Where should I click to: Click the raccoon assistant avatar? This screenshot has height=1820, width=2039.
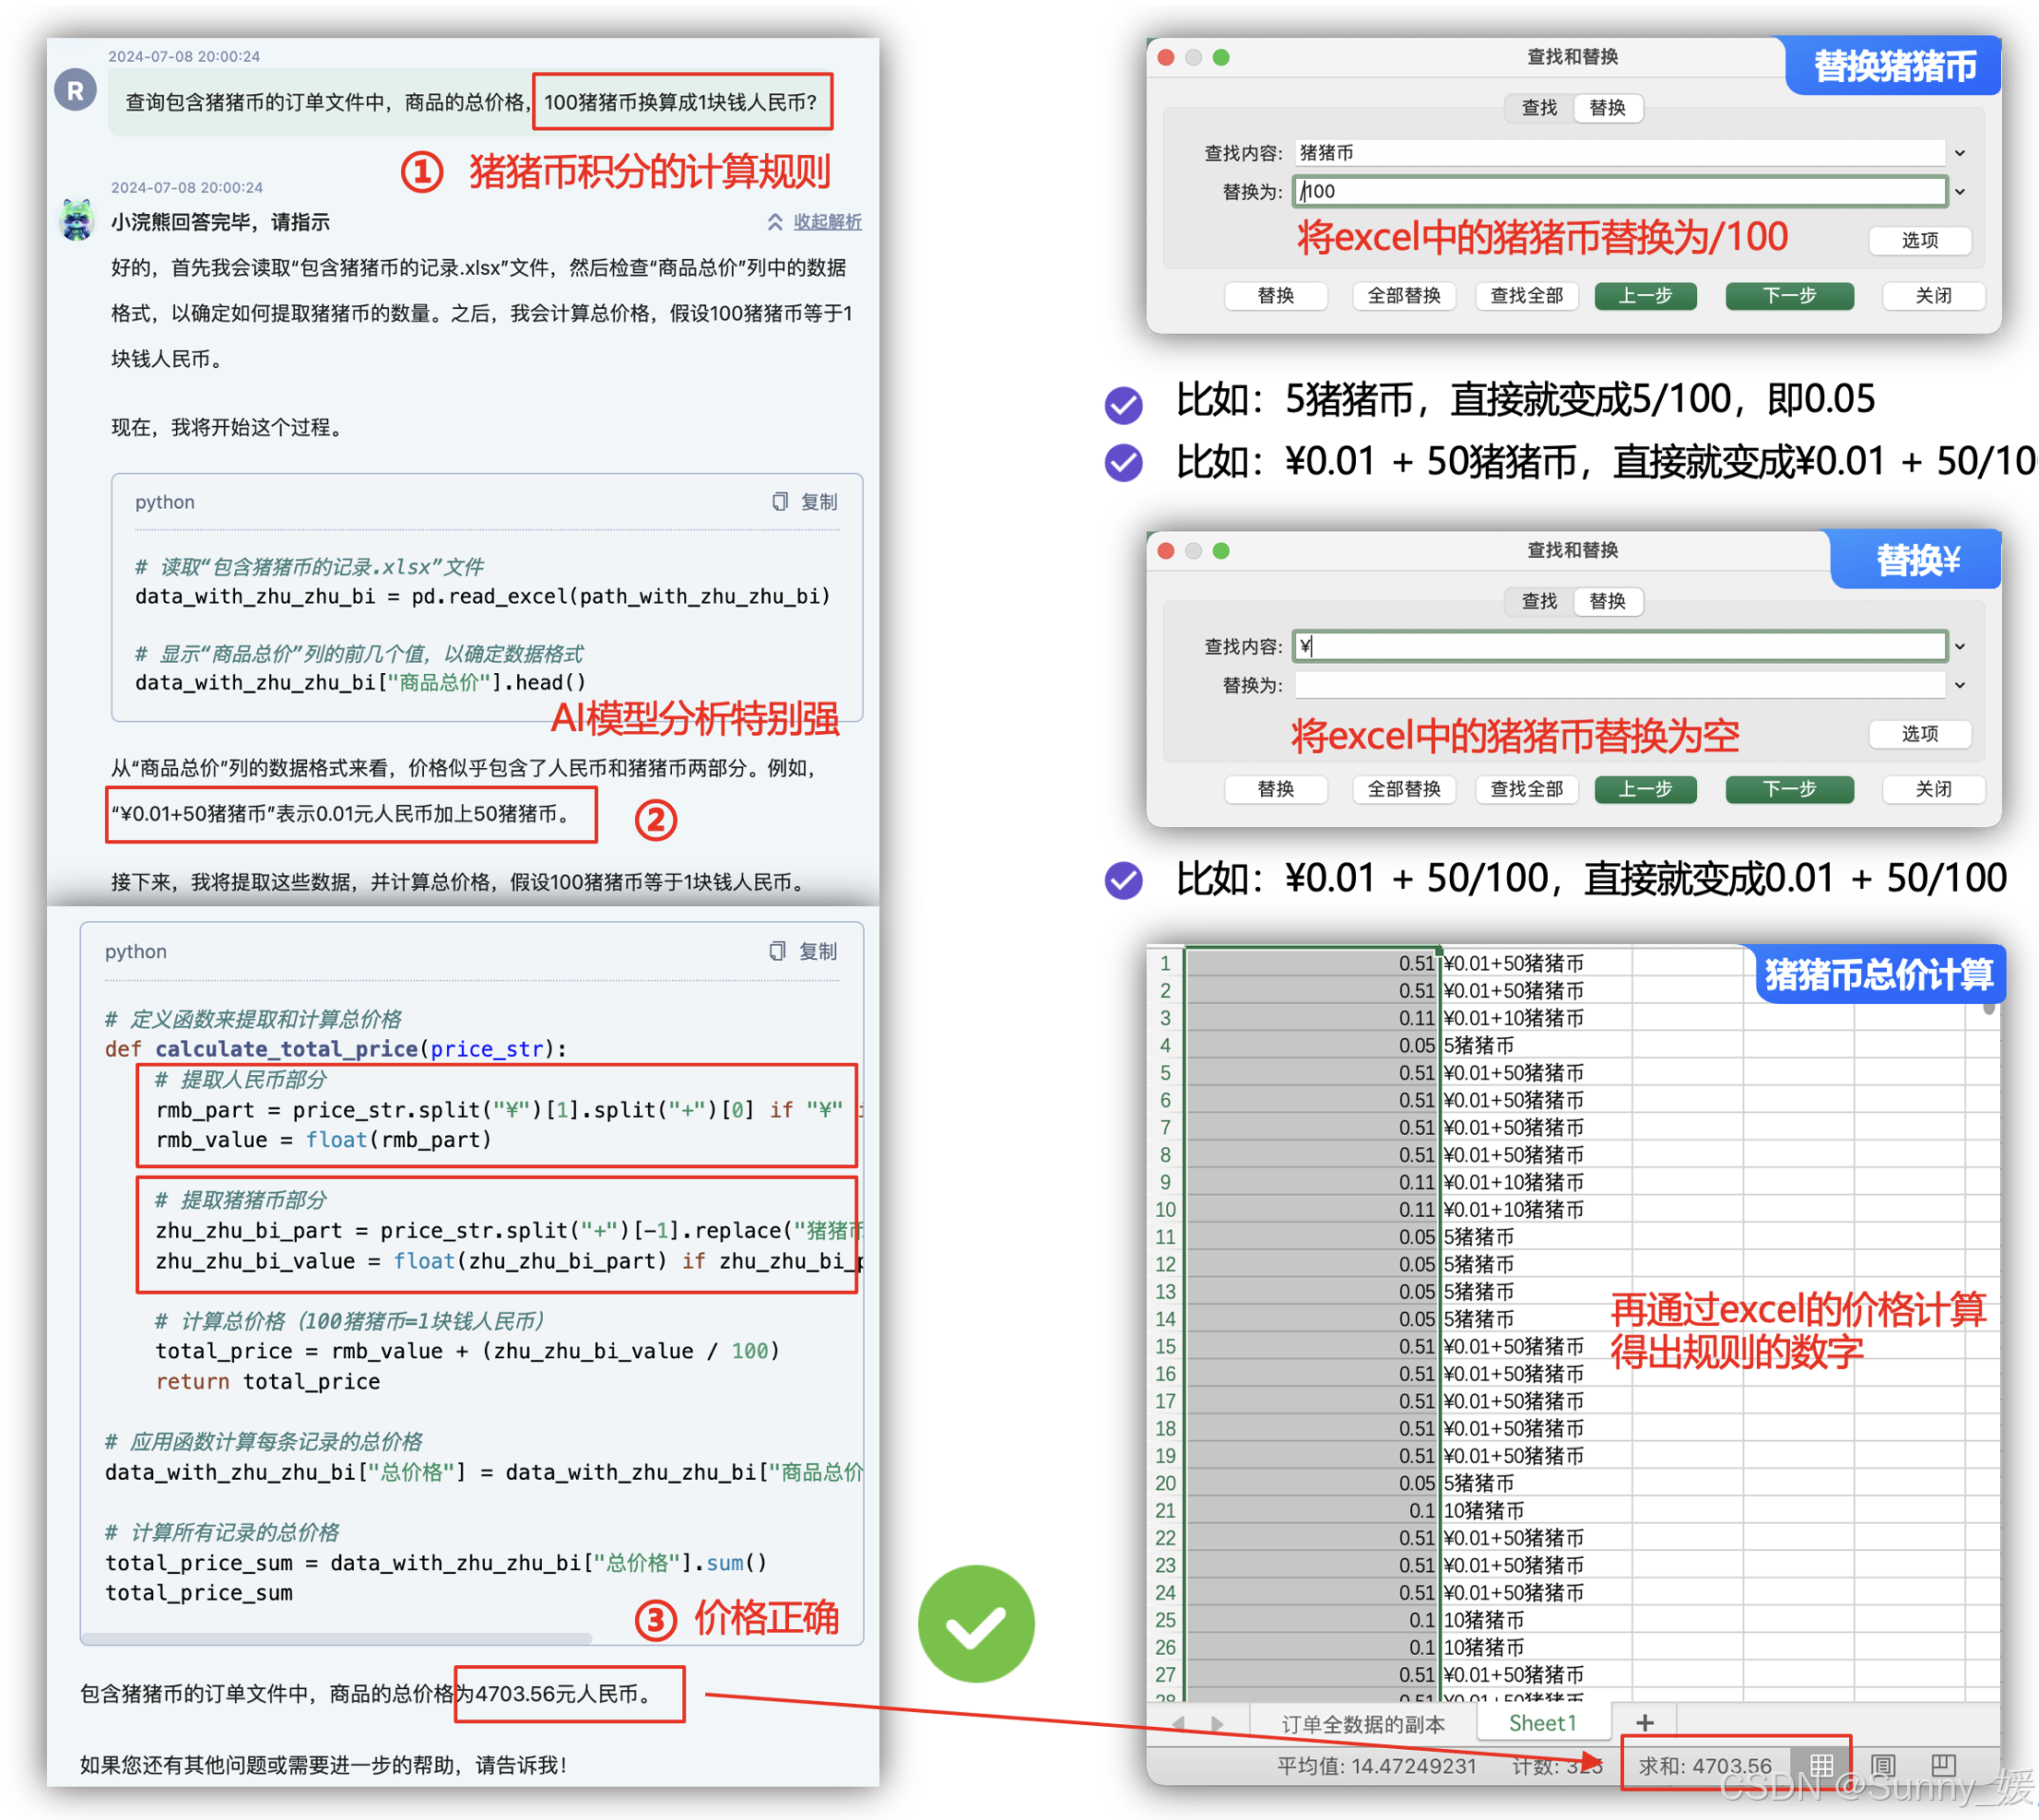point(77,220)
